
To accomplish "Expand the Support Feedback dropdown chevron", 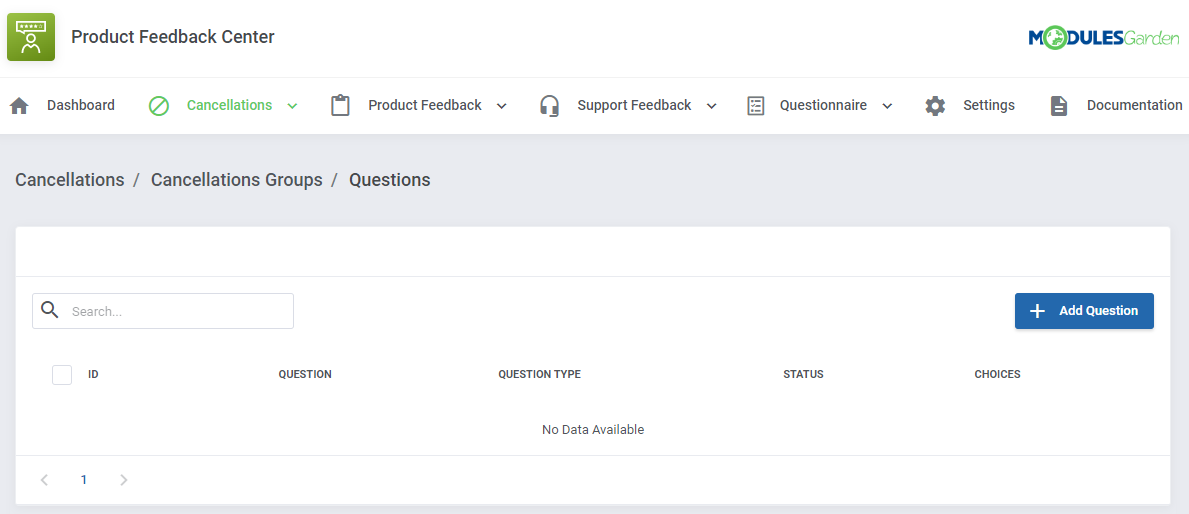I will point(711,106).
